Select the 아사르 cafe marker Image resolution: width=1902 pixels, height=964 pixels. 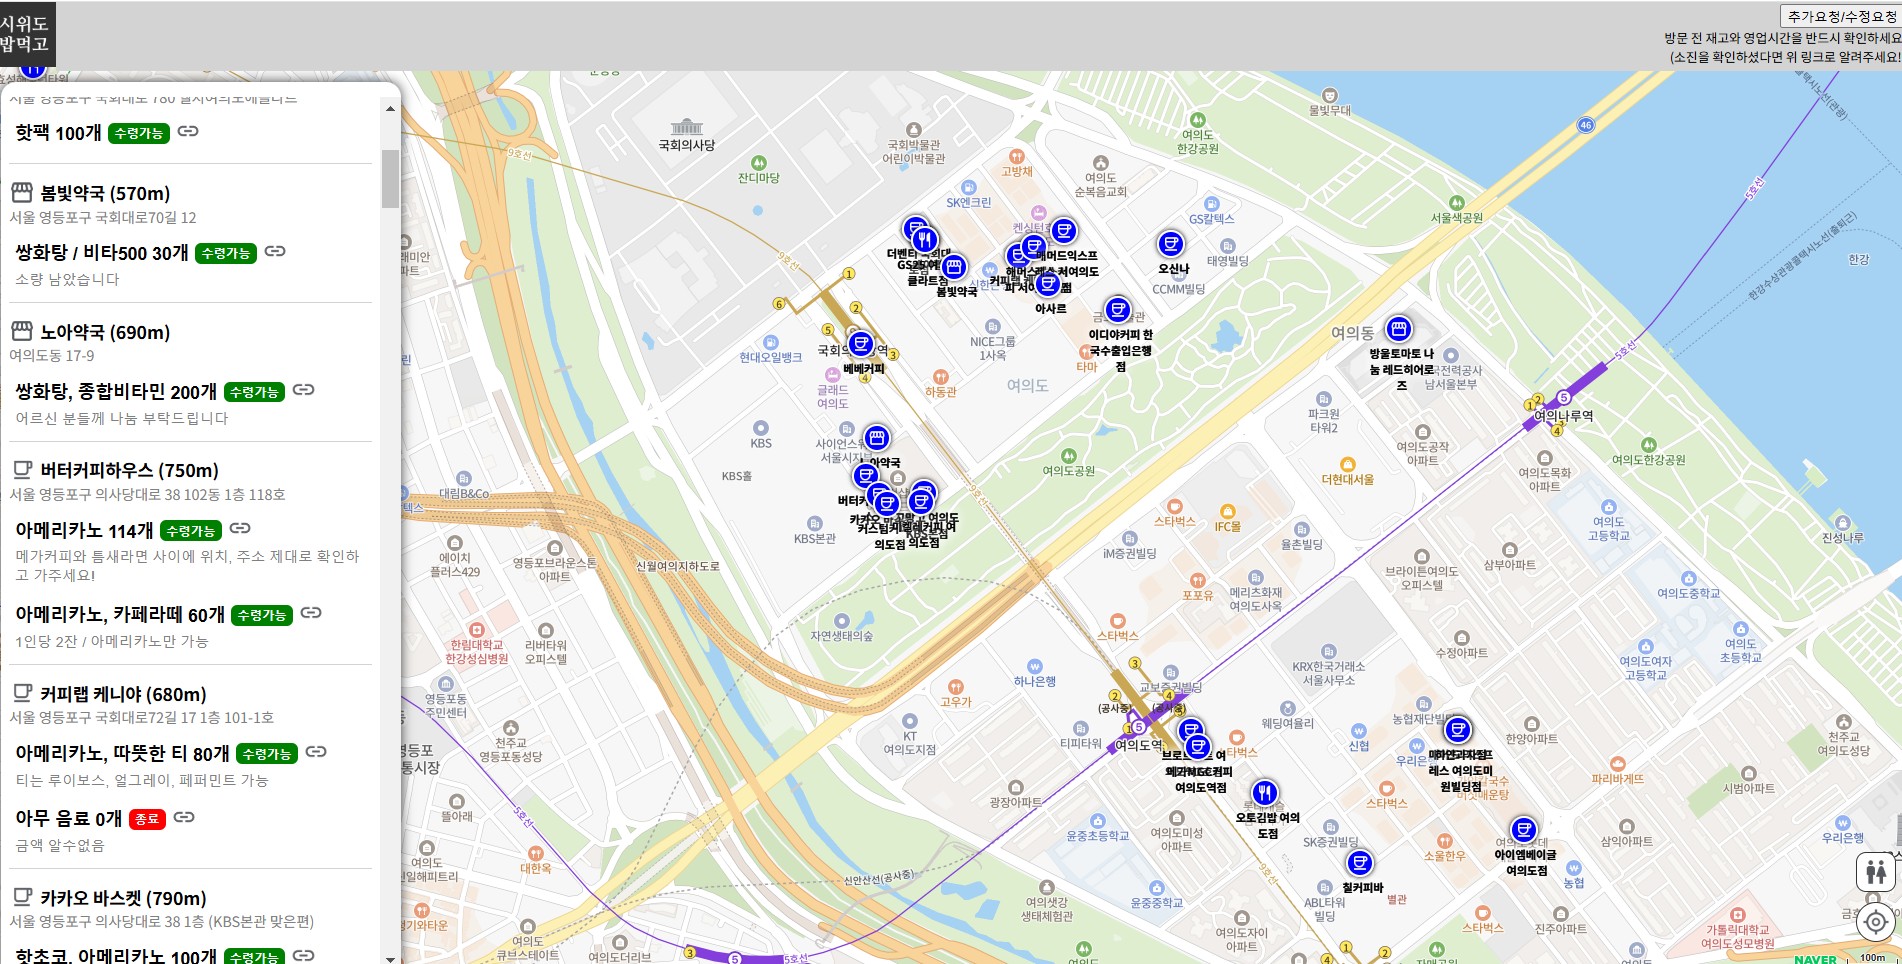(x=1048, y=285)
